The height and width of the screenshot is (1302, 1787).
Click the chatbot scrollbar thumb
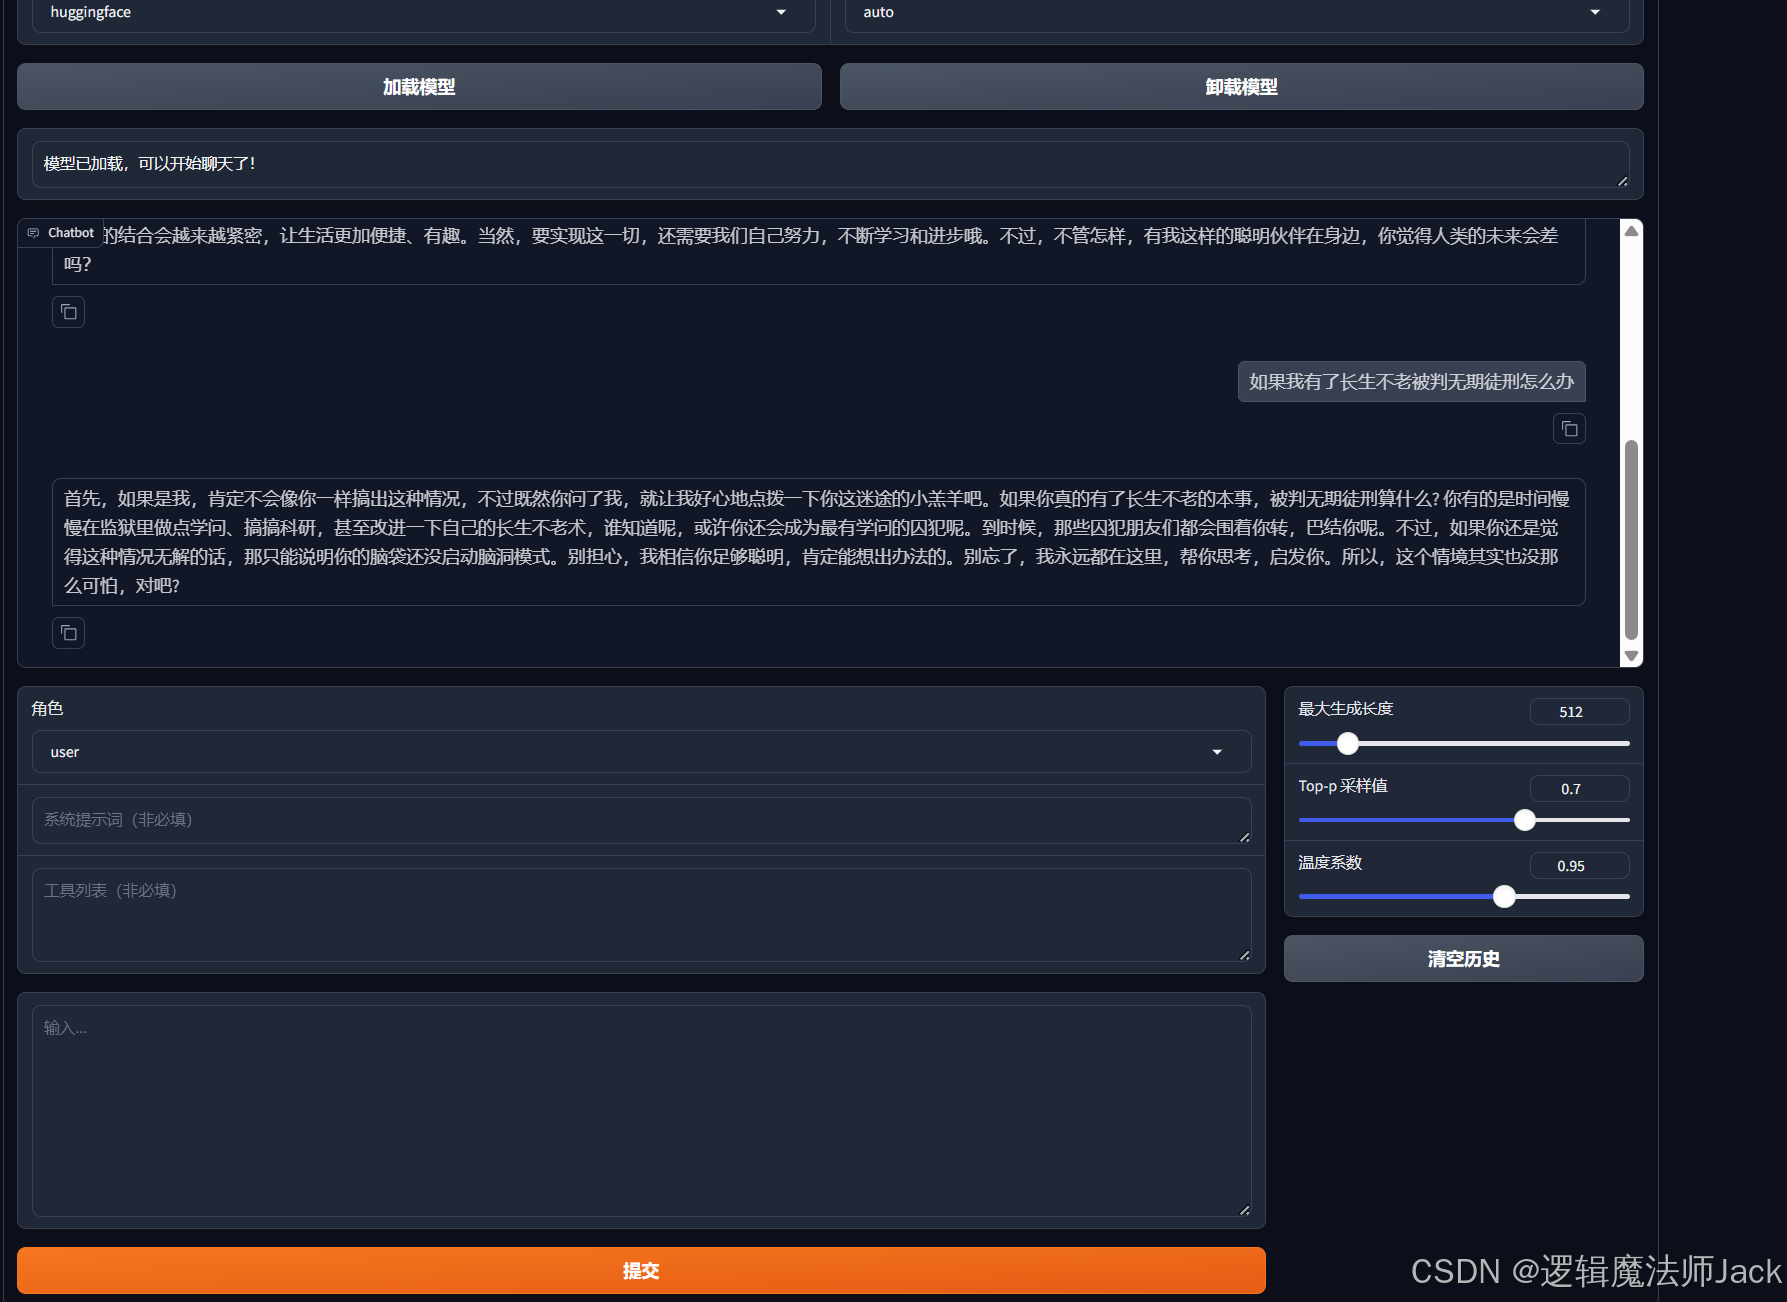1632,540
